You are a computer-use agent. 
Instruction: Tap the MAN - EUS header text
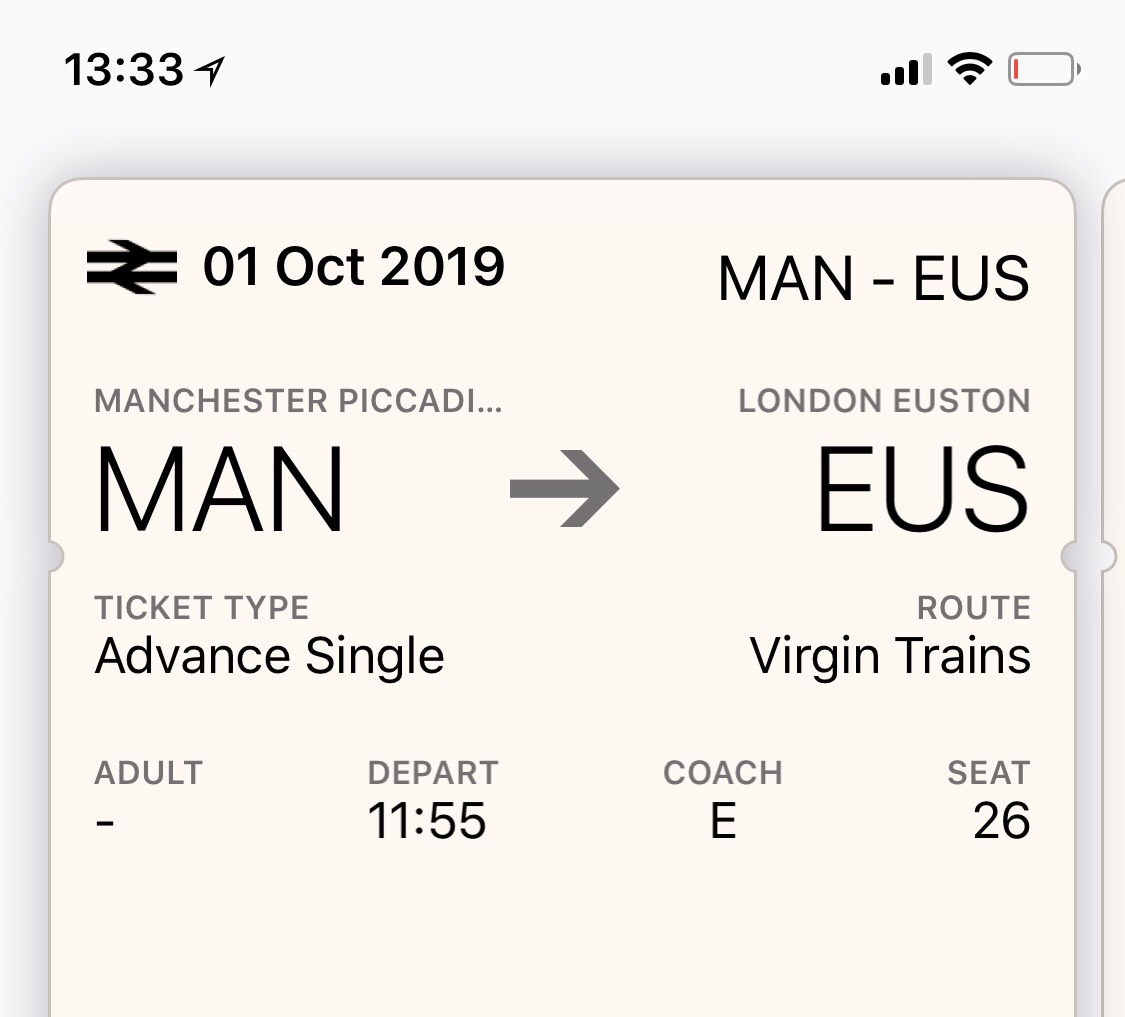tap(873, 278)
